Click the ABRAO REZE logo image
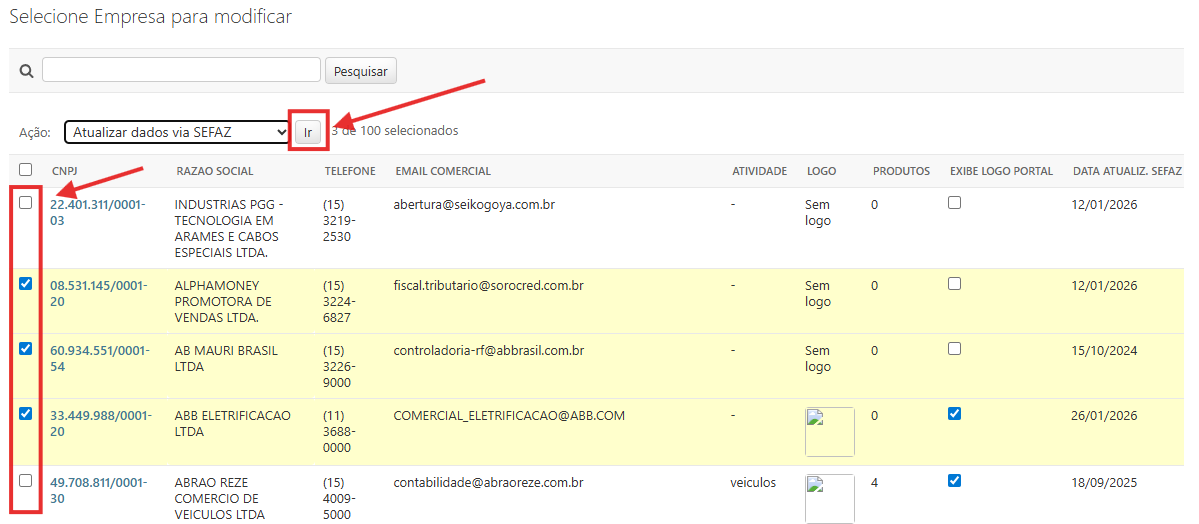1199x524 pixels. (x=829, y=498)
